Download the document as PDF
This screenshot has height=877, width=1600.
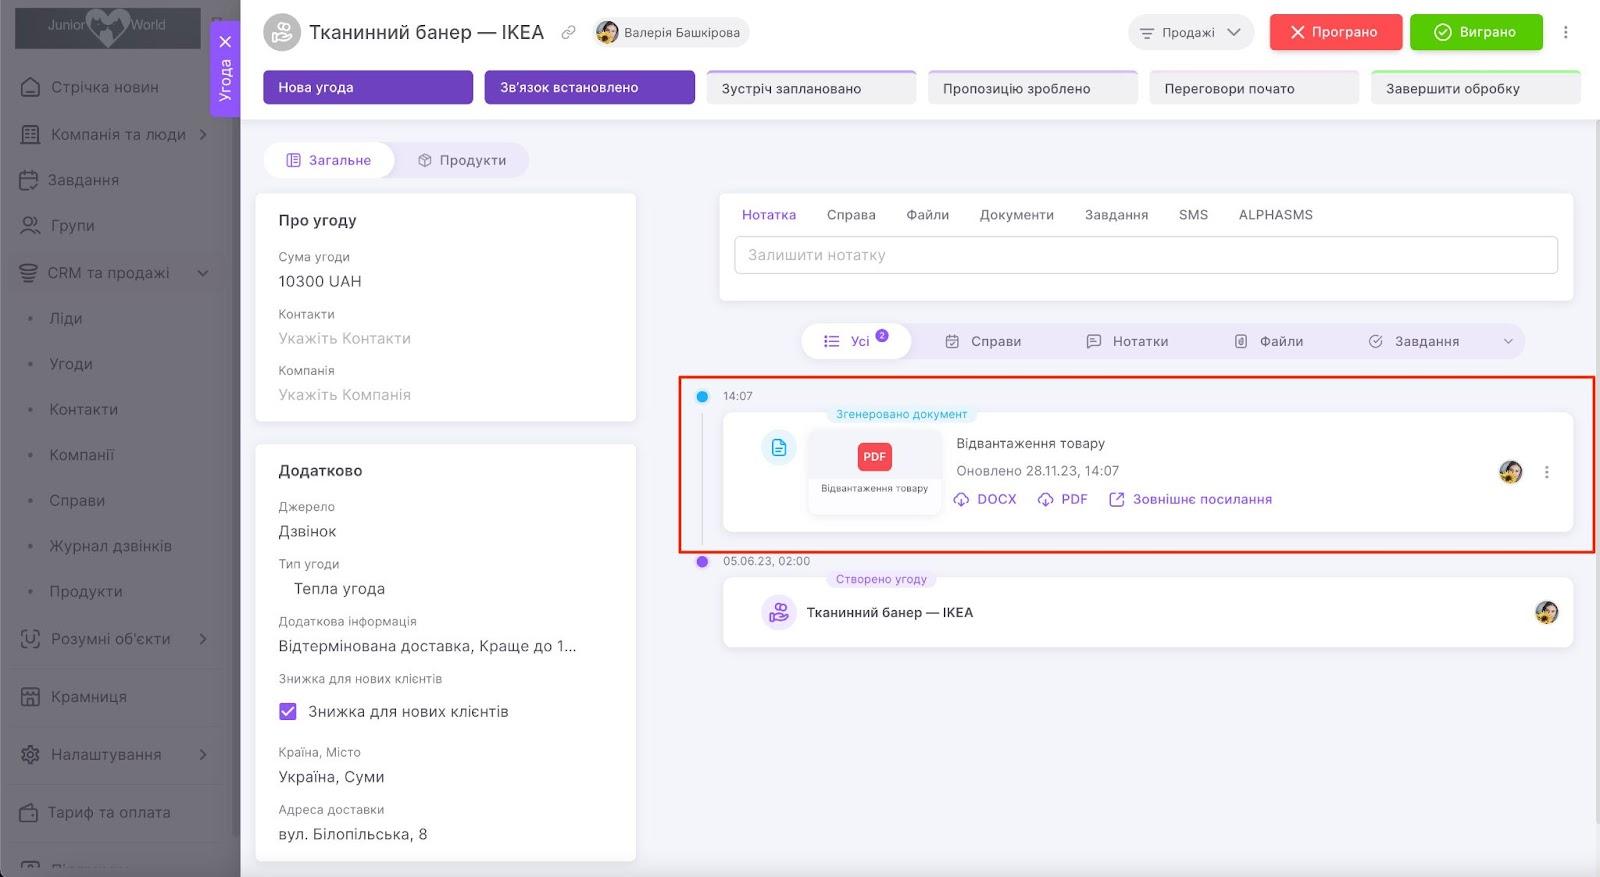pos(1063,499)
